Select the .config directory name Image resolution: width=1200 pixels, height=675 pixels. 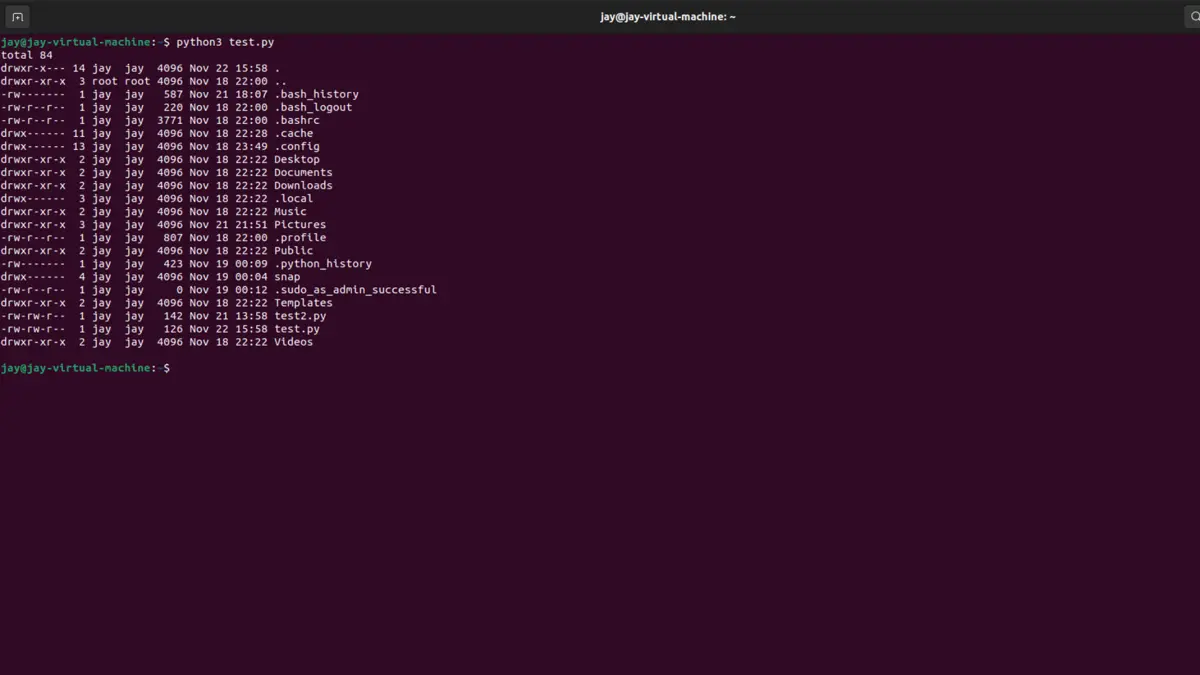pos(297,146)
